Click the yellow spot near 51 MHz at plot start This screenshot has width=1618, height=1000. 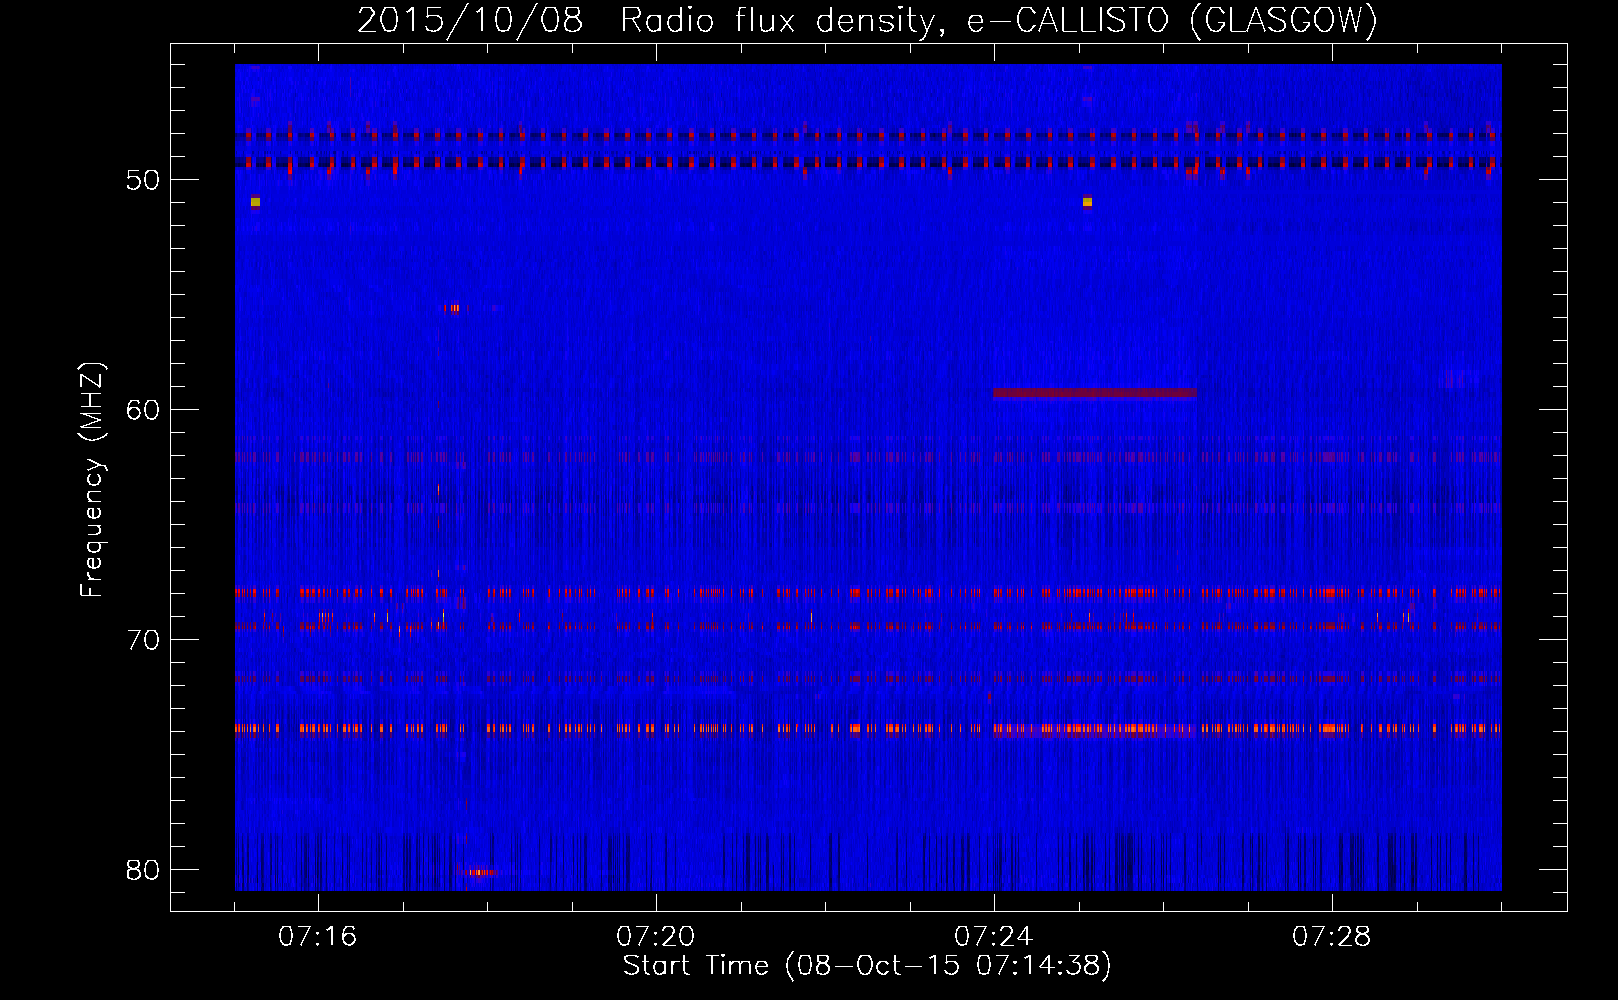click(255, 202)
